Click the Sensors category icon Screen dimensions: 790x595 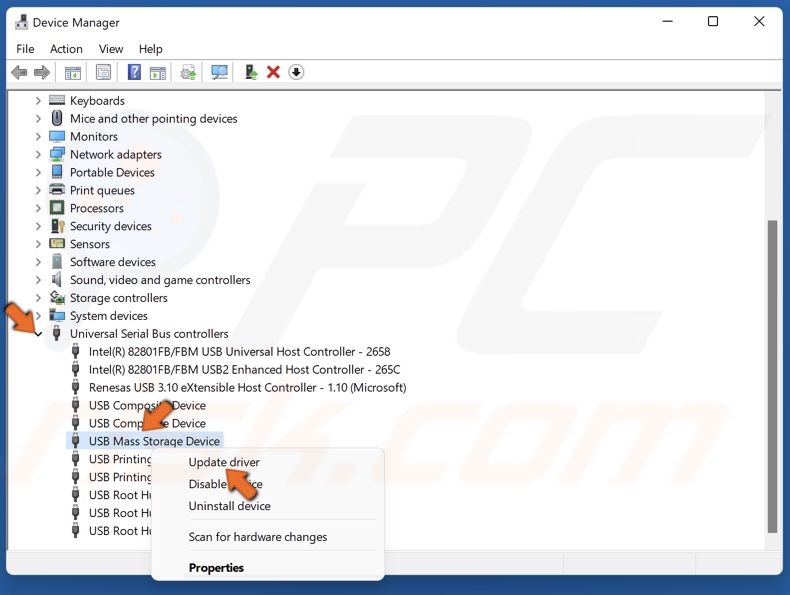57,244
